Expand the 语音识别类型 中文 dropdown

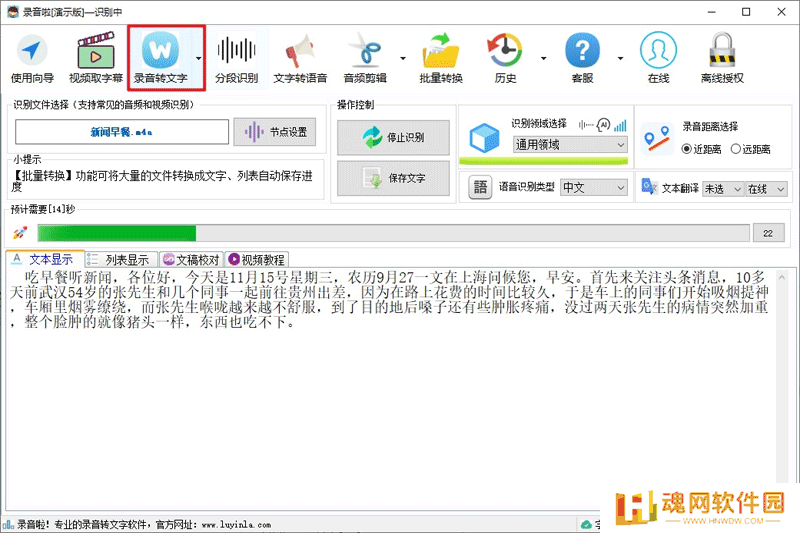[x=594, y=188]
